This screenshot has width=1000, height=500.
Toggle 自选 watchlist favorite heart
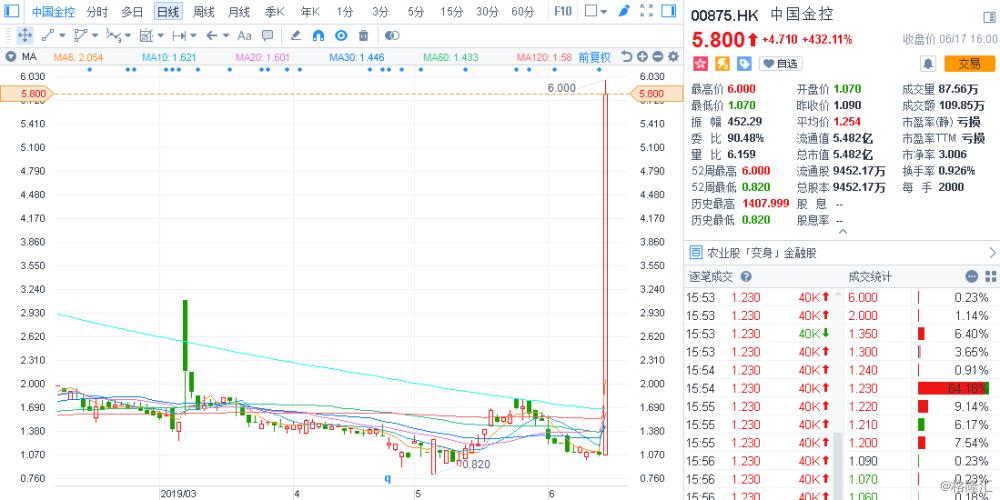pyautogui.click(x=781, y=64)
